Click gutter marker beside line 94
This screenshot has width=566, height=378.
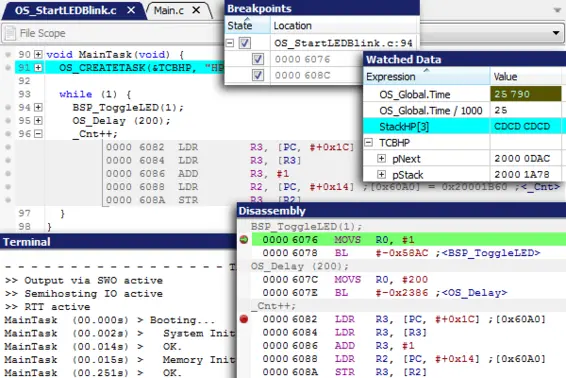click(x=8, y=108)
